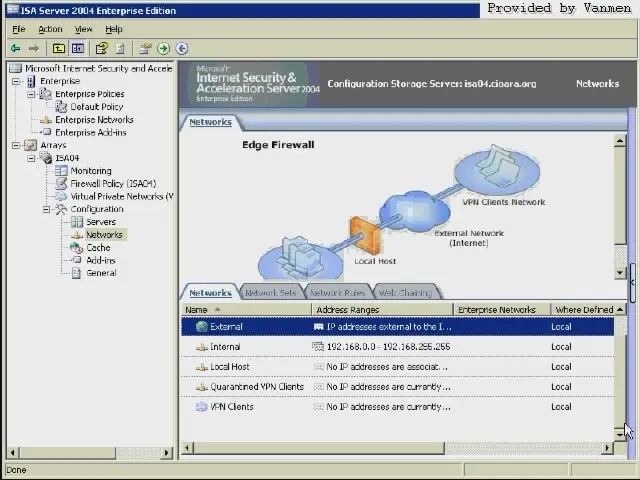The width and height of the screenshot is (640, 480).
Task: Select the lower Networks tab above the list
Action: click(210, 293)
